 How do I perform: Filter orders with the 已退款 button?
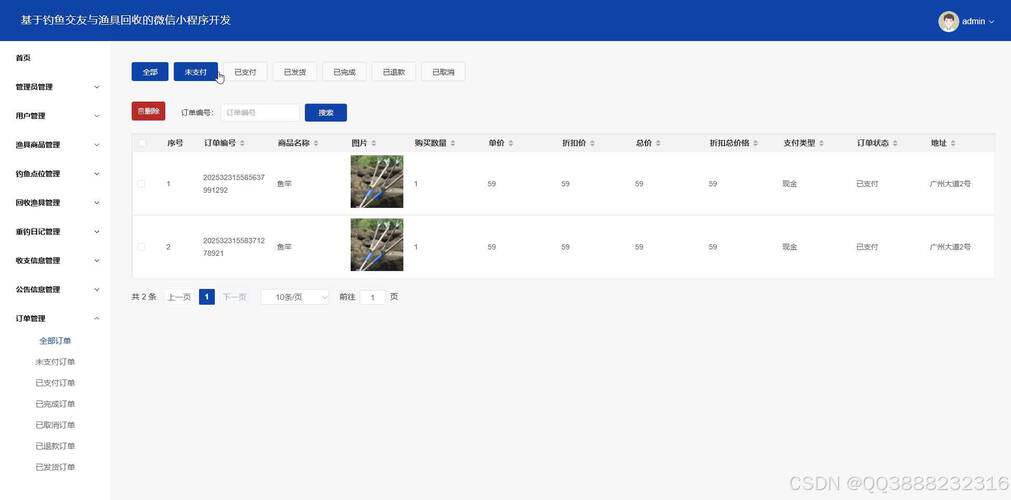click(x=393, y=72)
